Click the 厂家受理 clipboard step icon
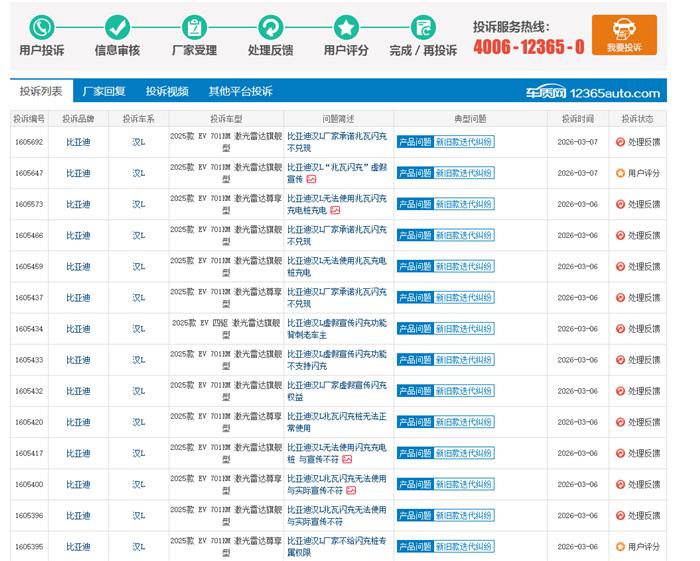The height and width of the screenshot is (561, 700). (195, 27)
